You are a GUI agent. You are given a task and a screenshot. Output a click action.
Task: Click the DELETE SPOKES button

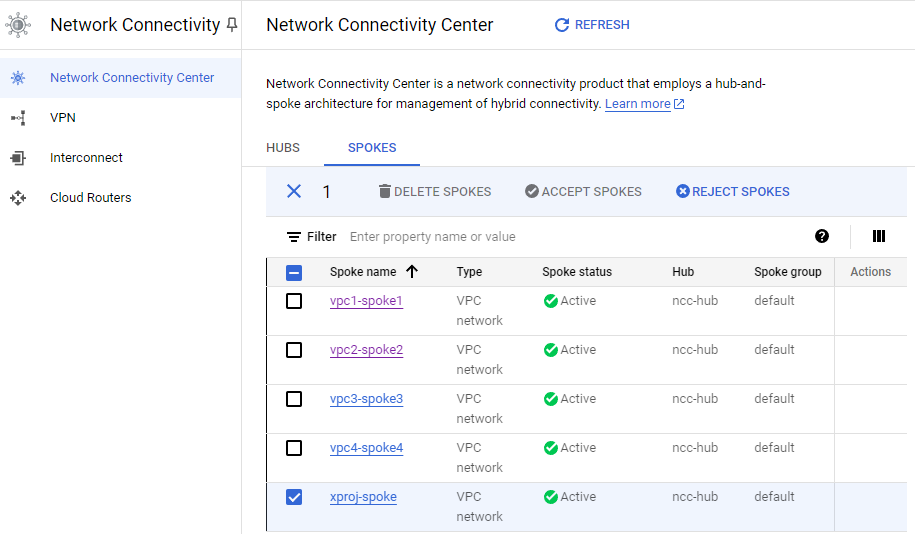click(435, 192)
